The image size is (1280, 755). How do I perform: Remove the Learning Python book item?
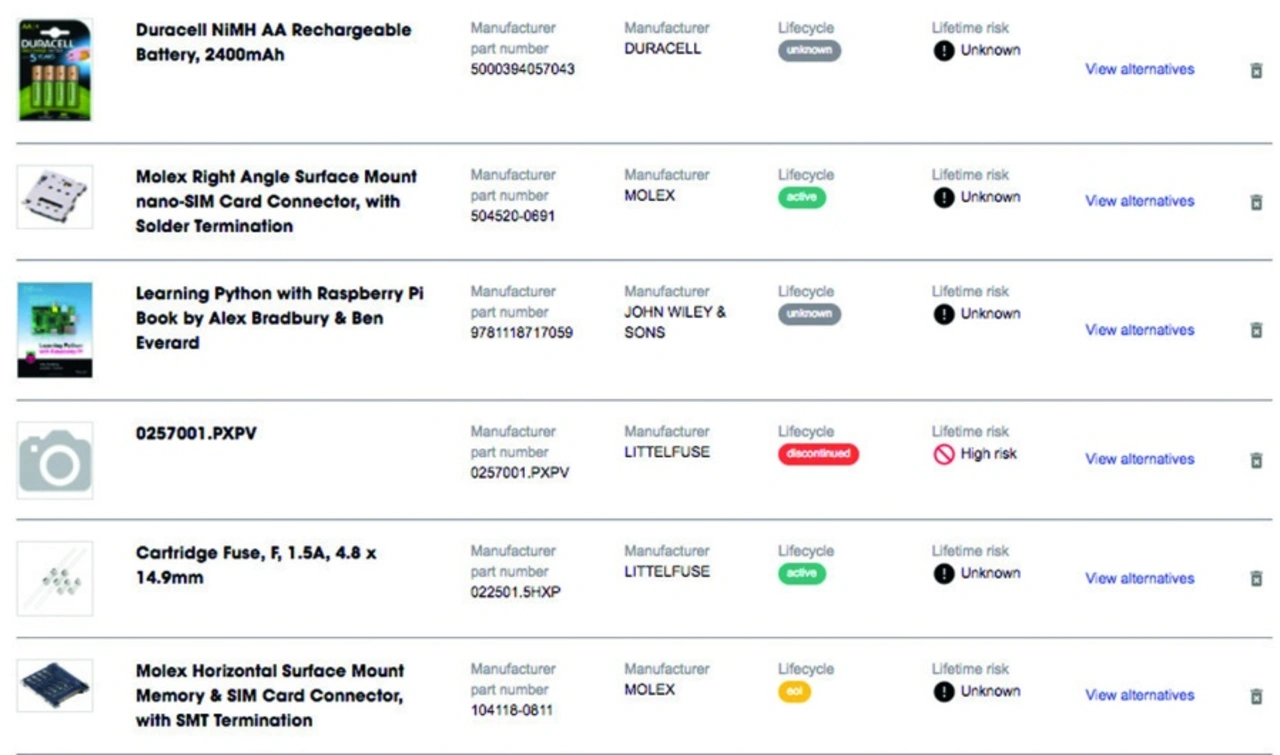[x=1257, y=330]
